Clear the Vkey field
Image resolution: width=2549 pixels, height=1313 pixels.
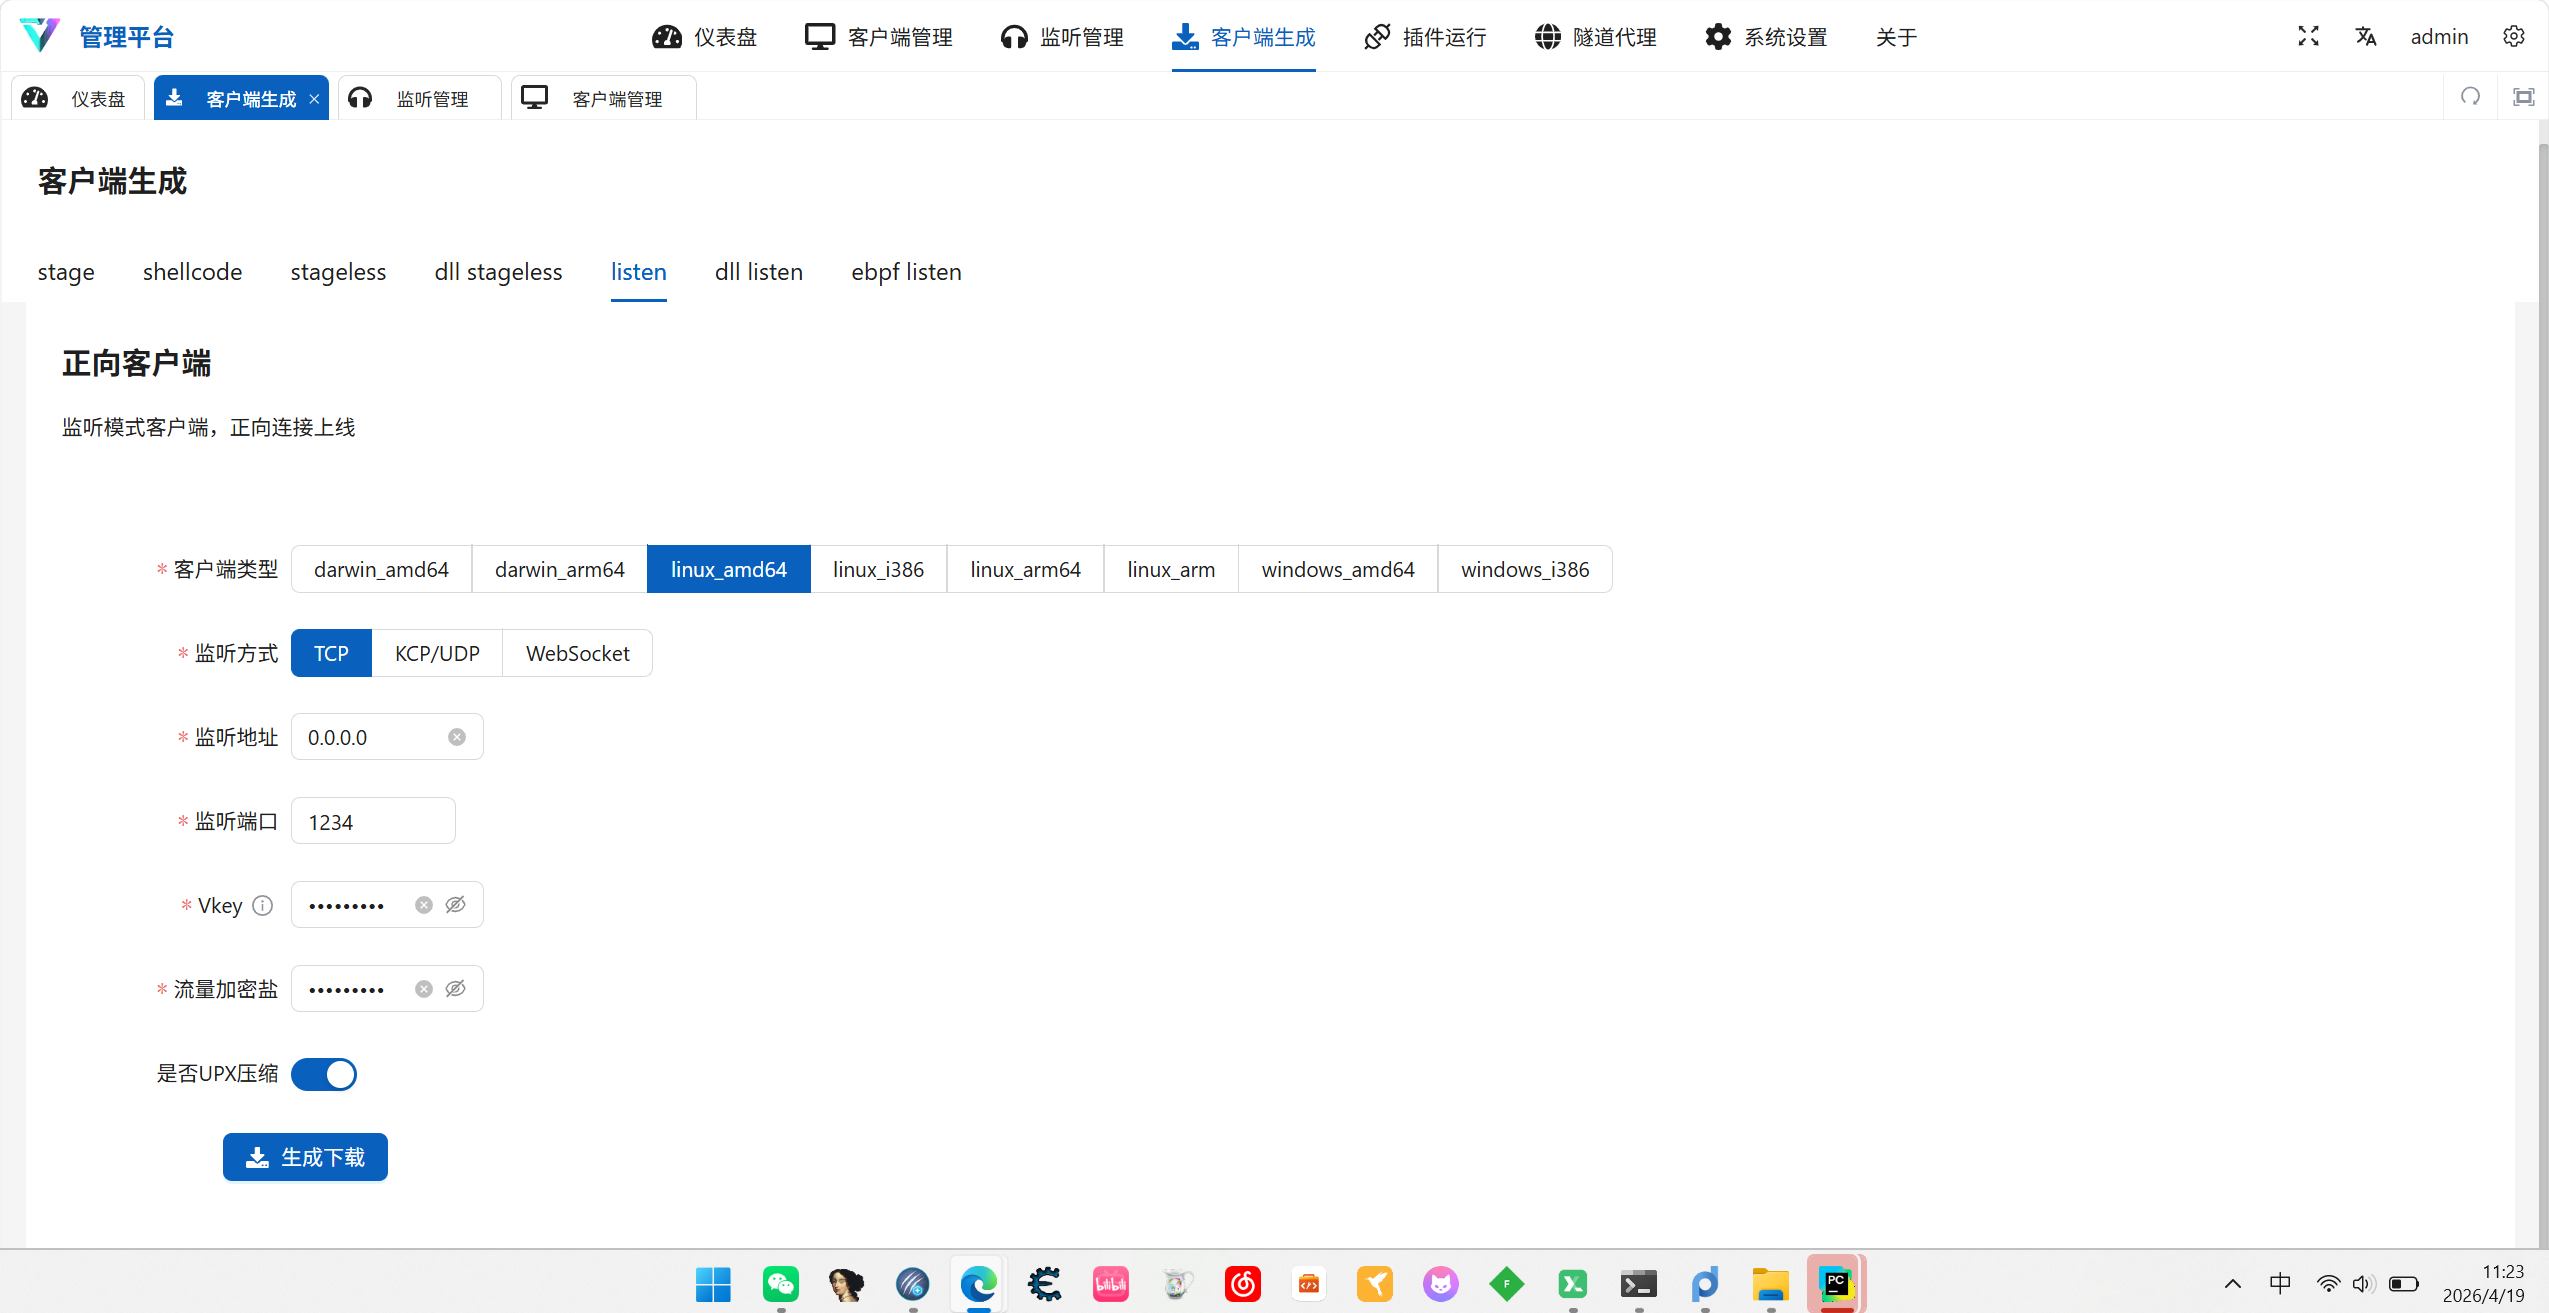tap(424, 905)
